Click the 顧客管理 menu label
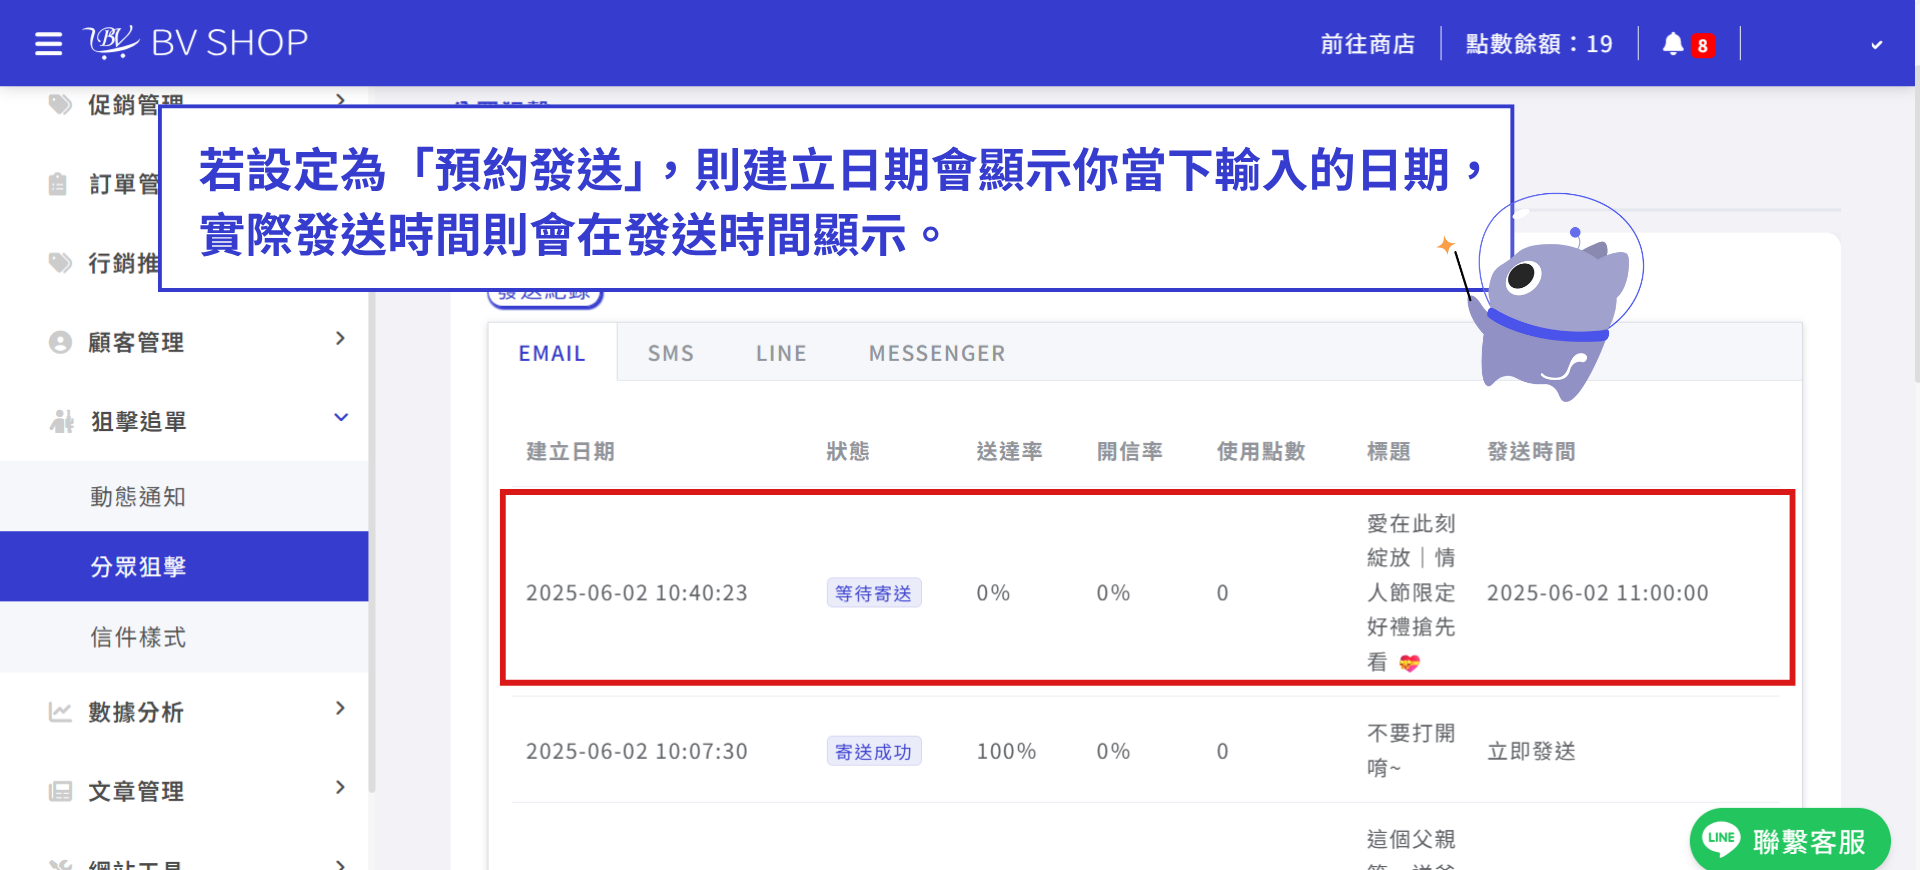Viewport: 1920px width, 870px height. pyautogui.click(x=136, y=342)
